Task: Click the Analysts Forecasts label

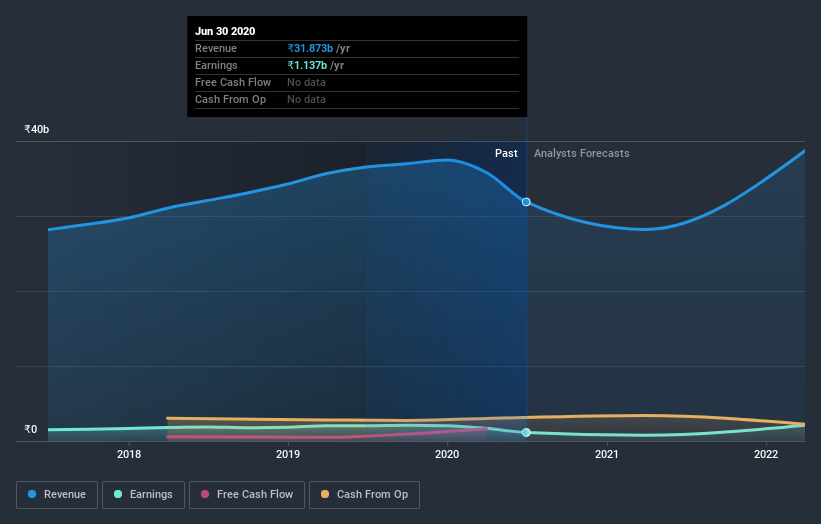Action: point(582,153)
